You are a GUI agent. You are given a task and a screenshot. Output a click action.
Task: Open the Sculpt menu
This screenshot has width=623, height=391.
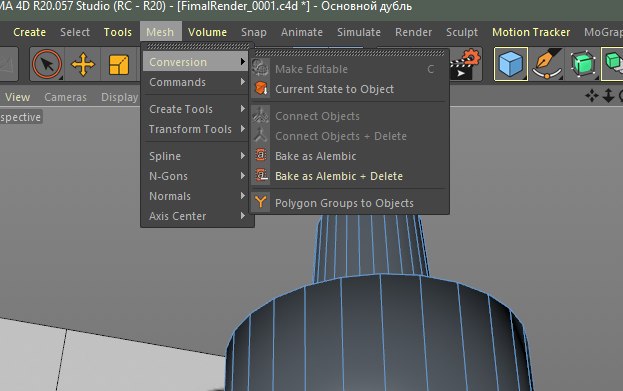(462, 32)
